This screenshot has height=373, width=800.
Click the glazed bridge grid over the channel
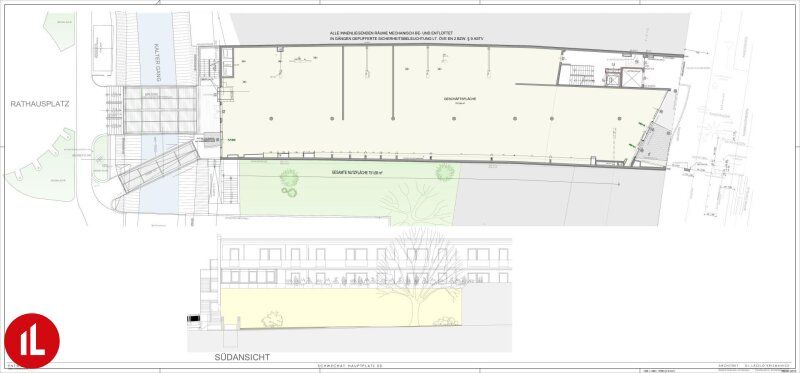pyautogui.click(x=160, y=110)
